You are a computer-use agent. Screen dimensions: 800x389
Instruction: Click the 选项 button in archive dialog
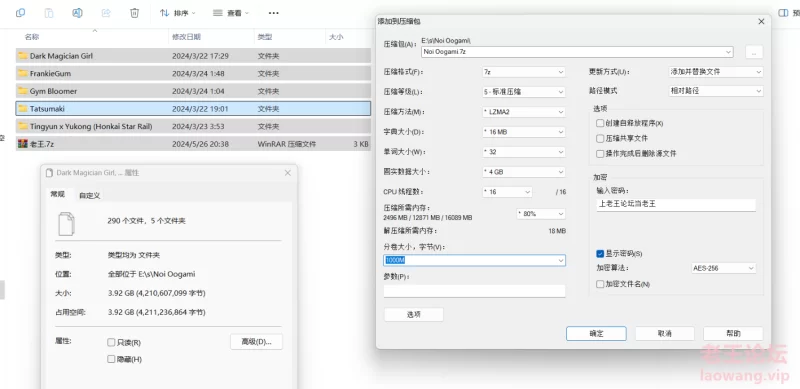pyautogui.click(x=414, y=314)
